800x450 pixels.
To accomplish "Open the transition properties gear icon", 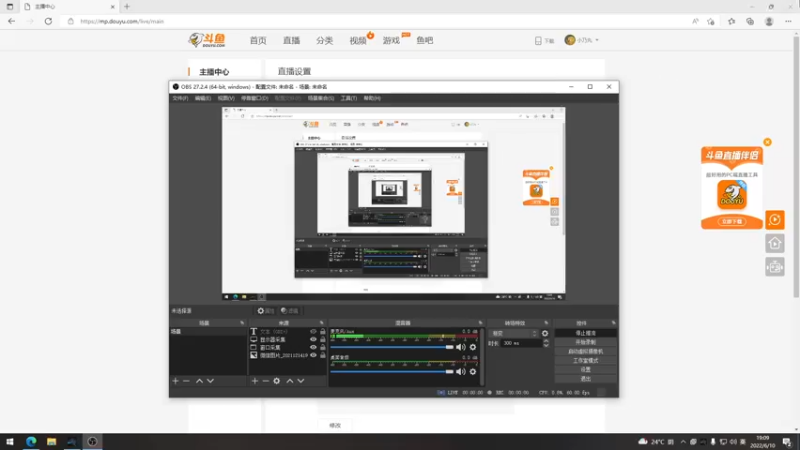I will 545,334.
